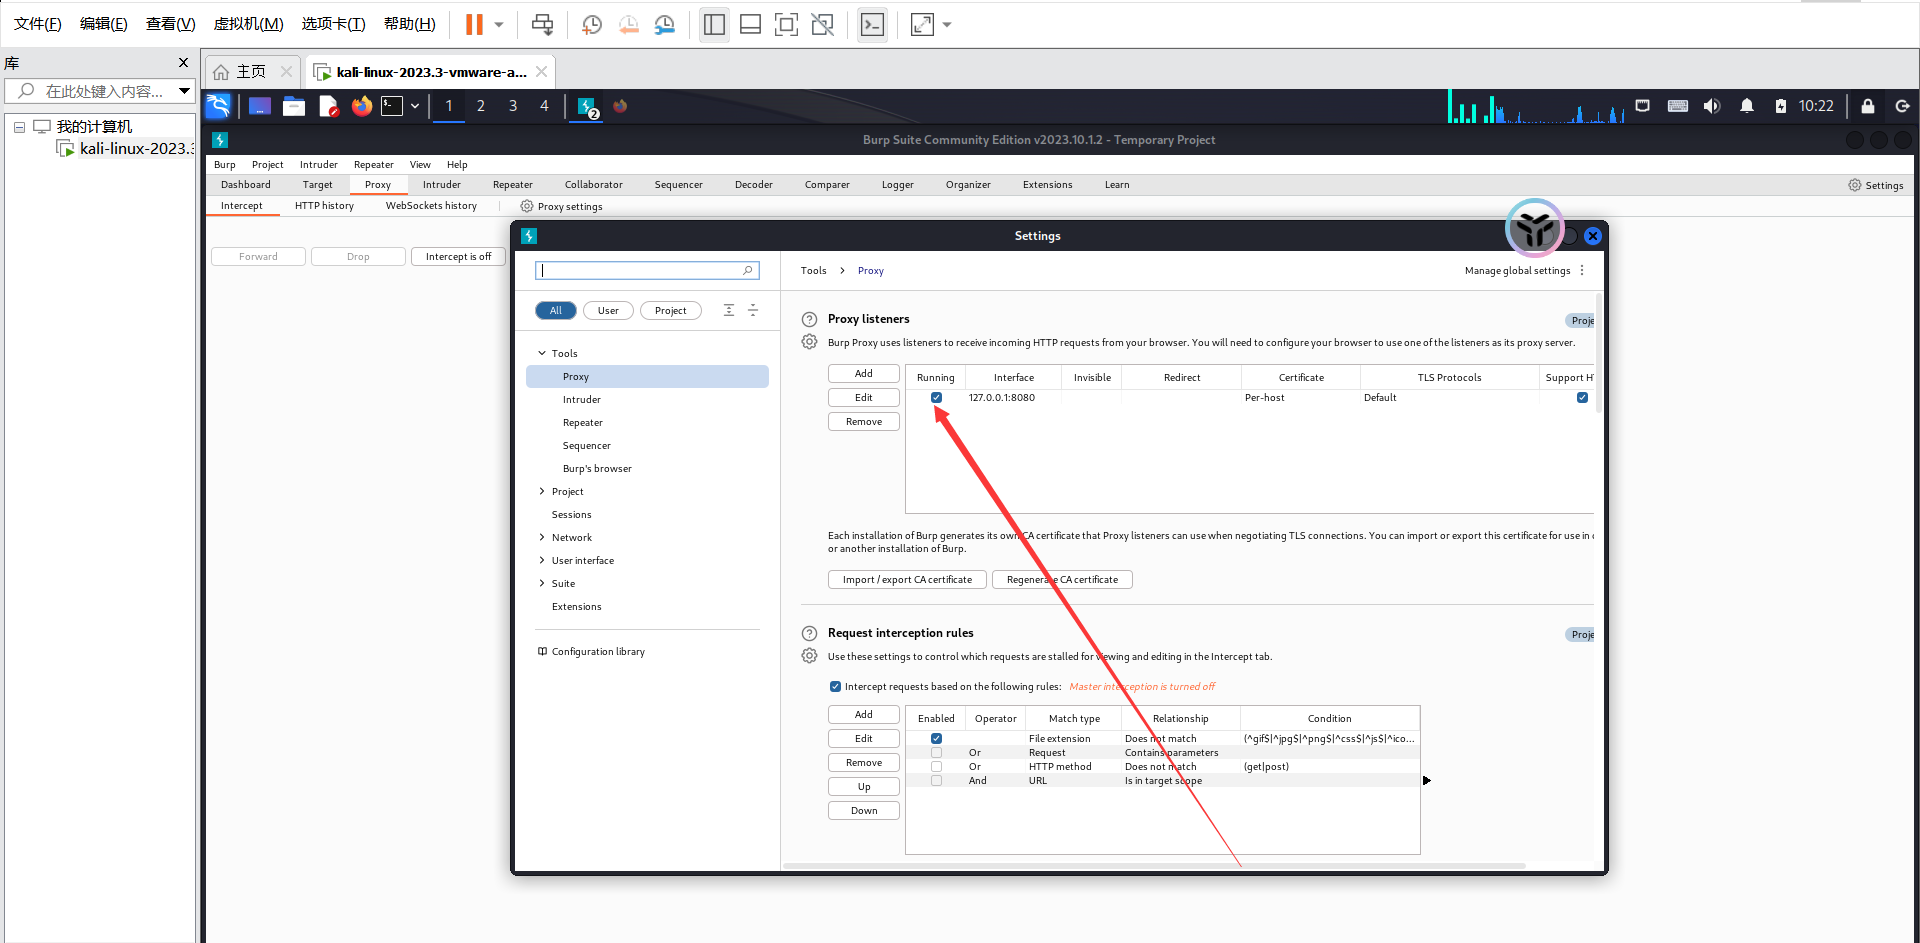Launch Firefox from the Kali panel
Viewport: 1920px width, 943px height.
click(362, 106)
